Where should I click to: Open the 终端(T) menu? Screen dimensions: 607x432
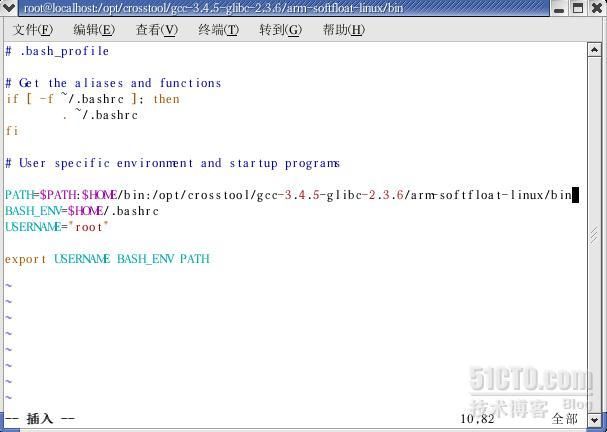tap(218, 30)
